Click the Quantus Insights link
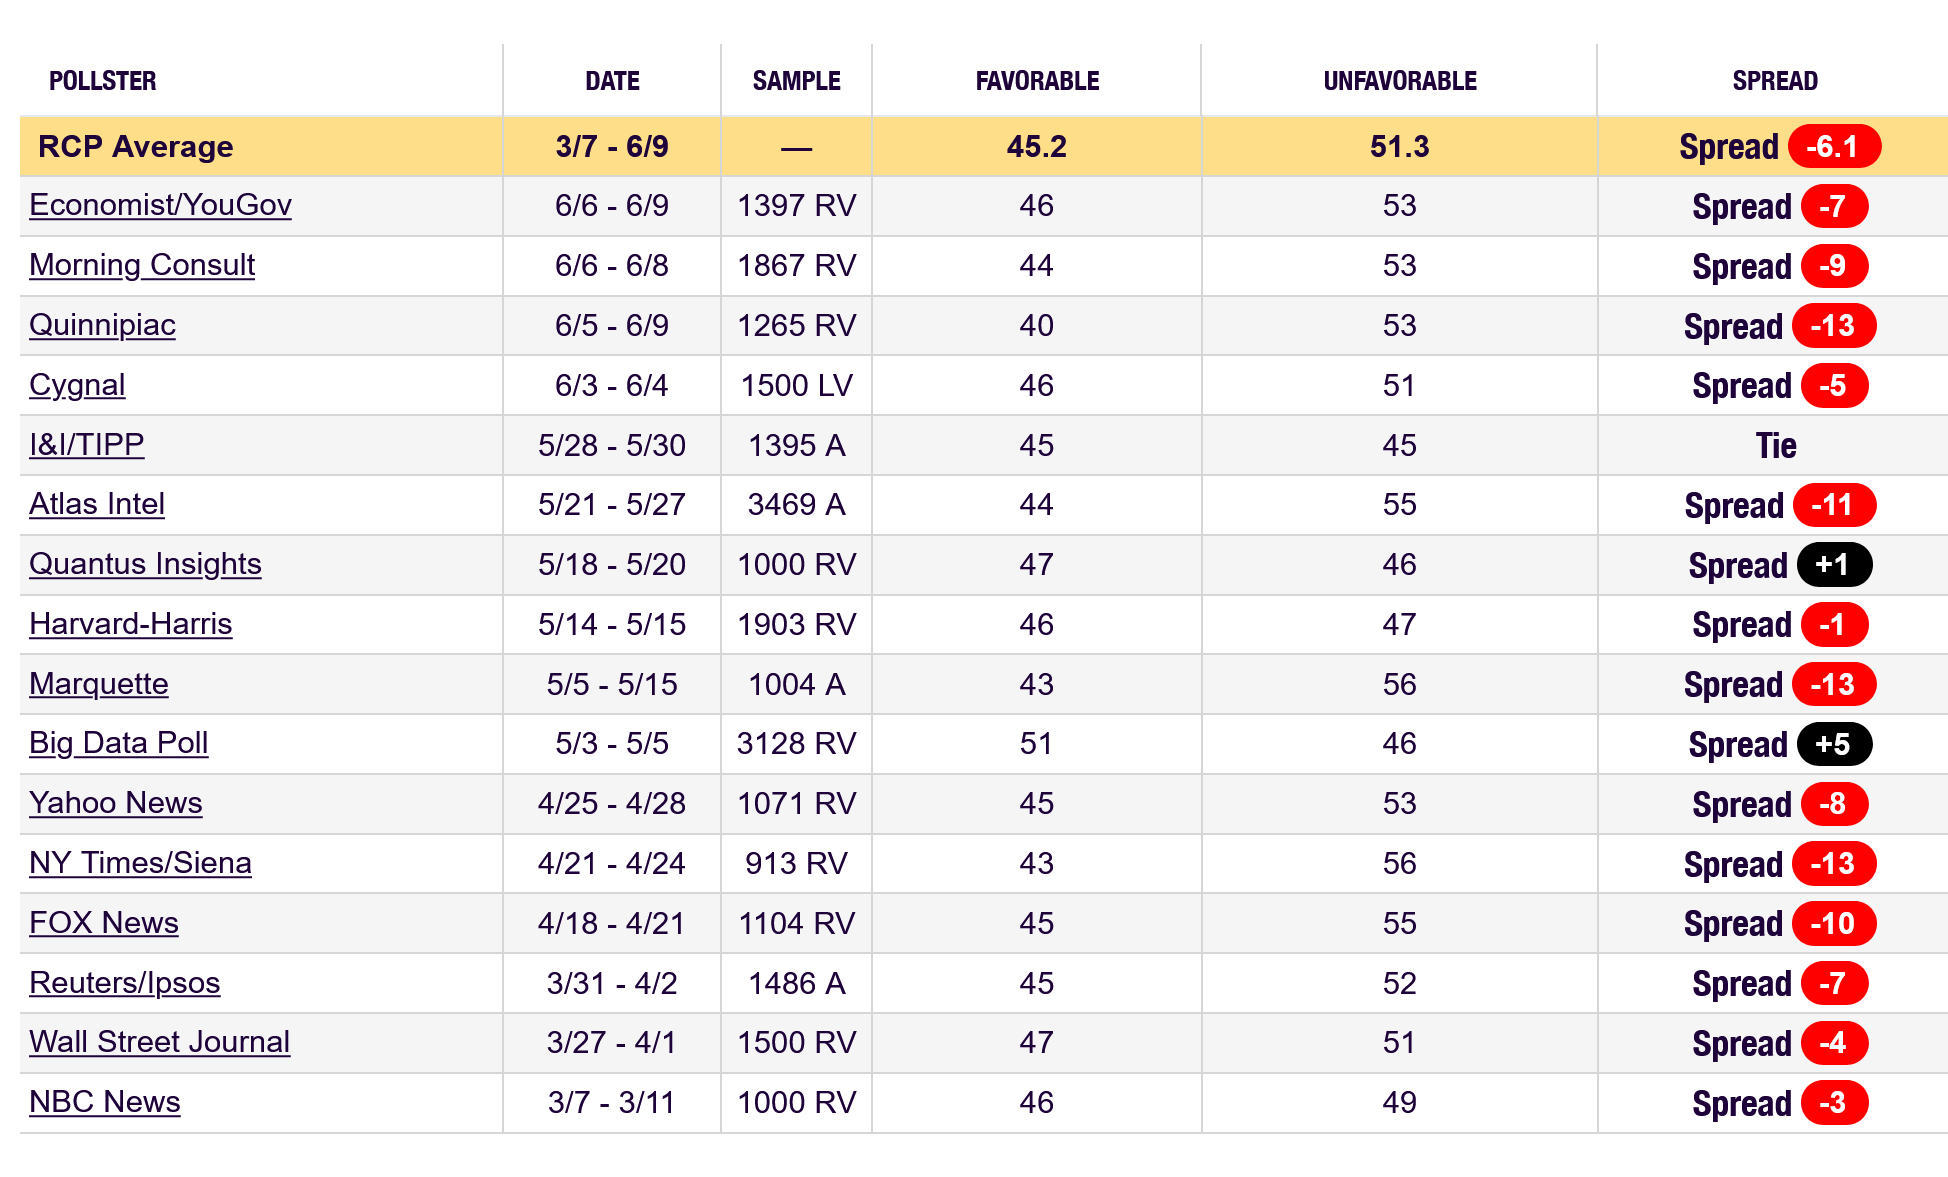This screenshot has height=1177, width=1948. [x=145, y=564]
